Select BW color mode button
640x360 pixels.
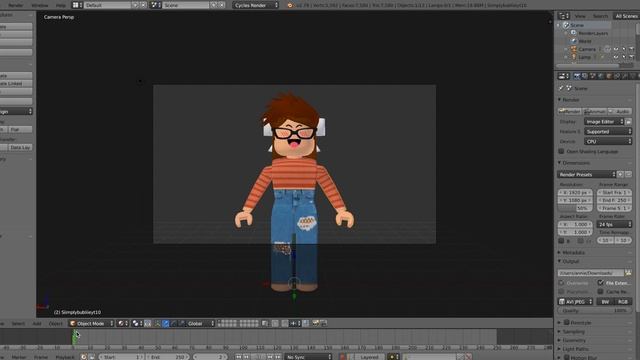coord(605,302)
